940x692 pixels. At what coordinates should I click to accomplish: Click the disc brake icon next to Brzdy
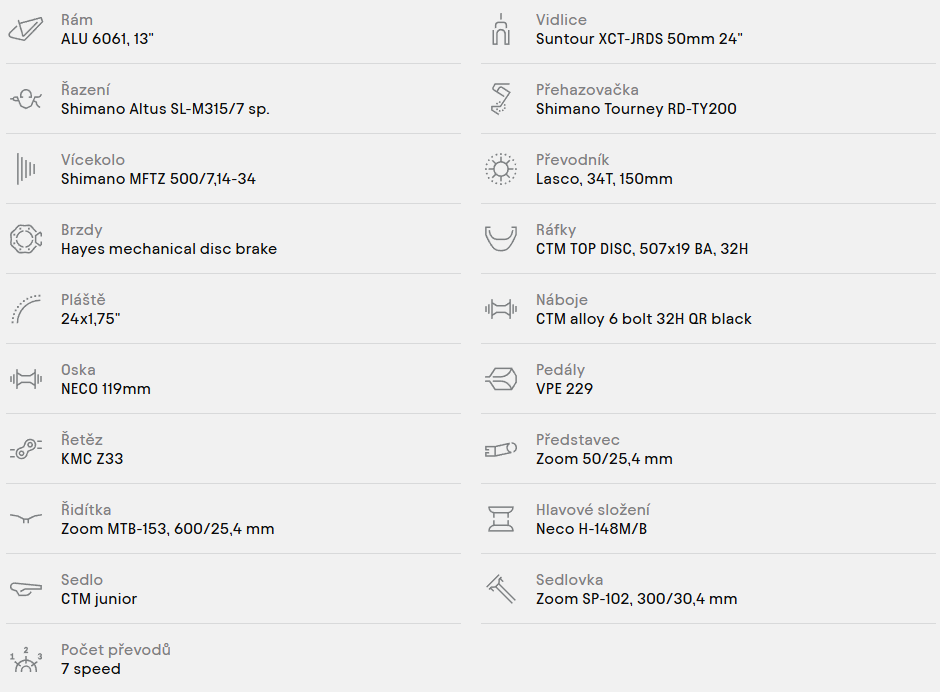tap(26, 239)
